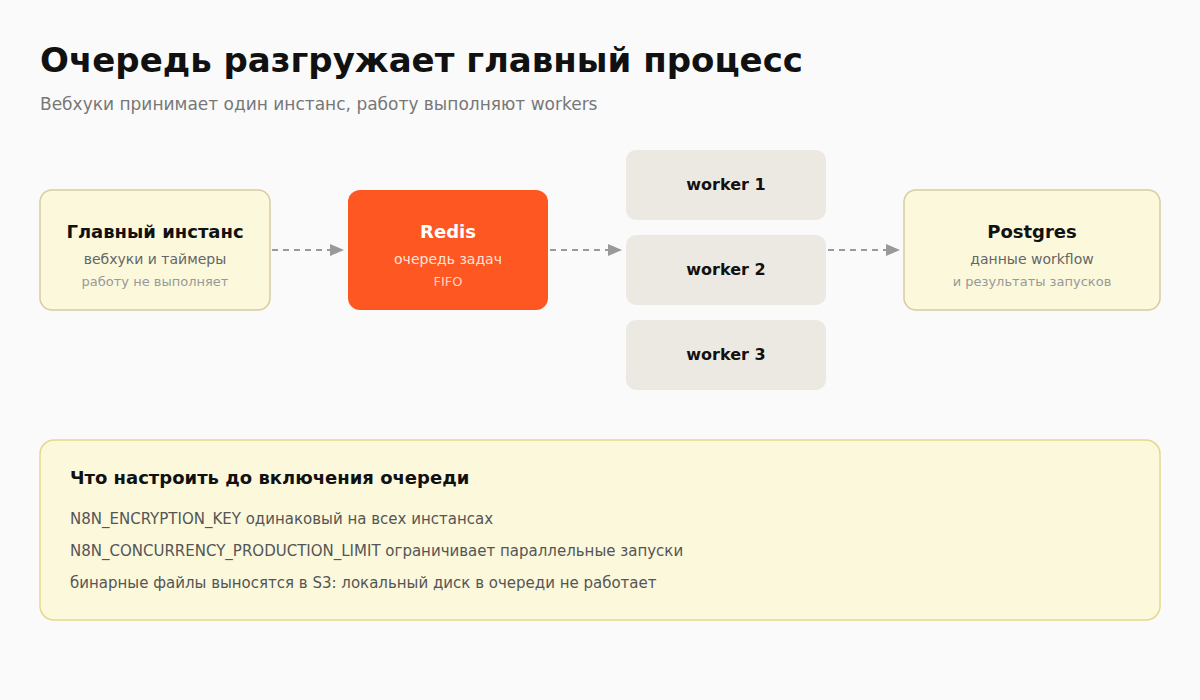Click the text "вебхуки и таймеры"
Screen dimensions: 1200x700
tap(155, 259)
